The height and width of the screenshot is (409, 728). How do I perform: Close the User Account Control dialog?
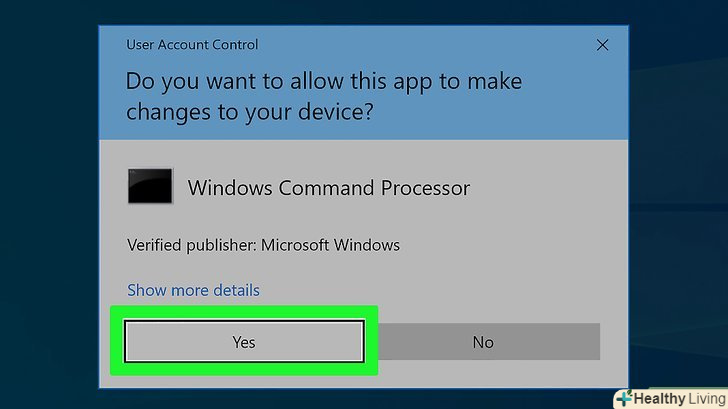[x=602, y=45]
